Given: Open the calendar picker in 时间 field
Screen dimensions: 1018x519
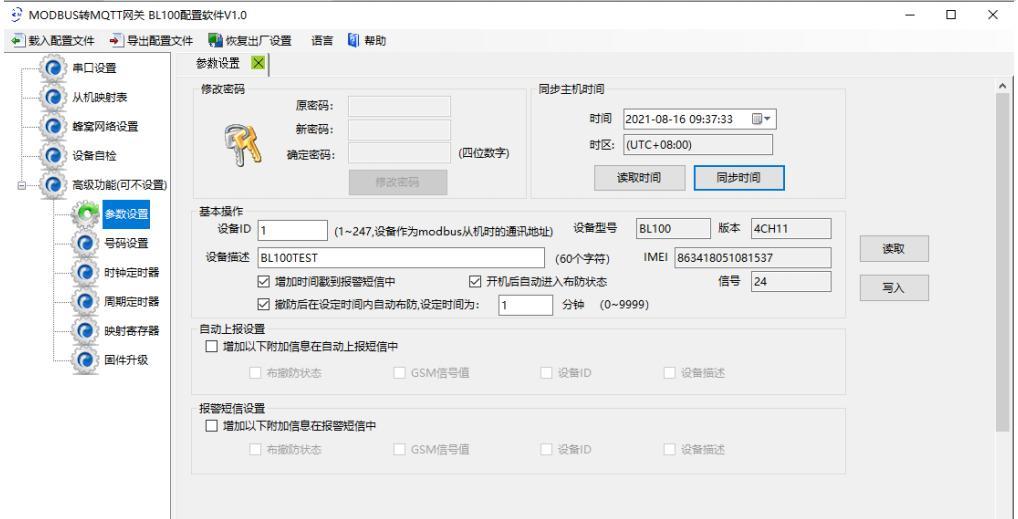Looking at the screenshot, I should (x=760, y=119).
